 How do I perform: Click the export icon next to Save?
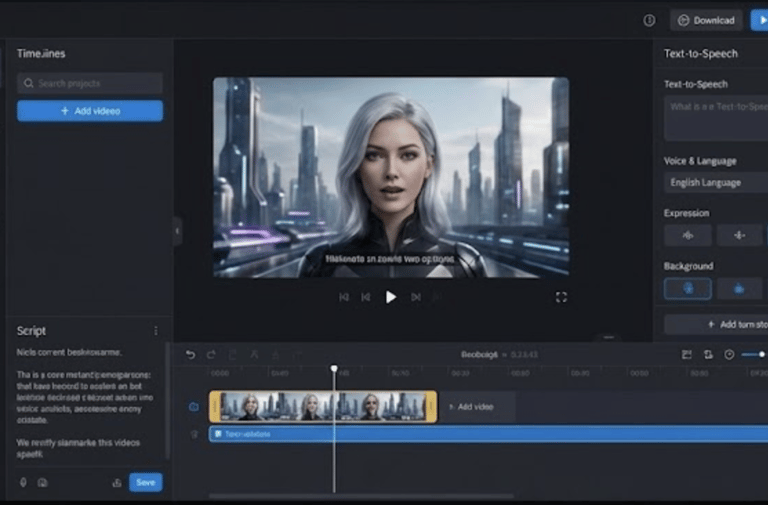pos(117,483)
